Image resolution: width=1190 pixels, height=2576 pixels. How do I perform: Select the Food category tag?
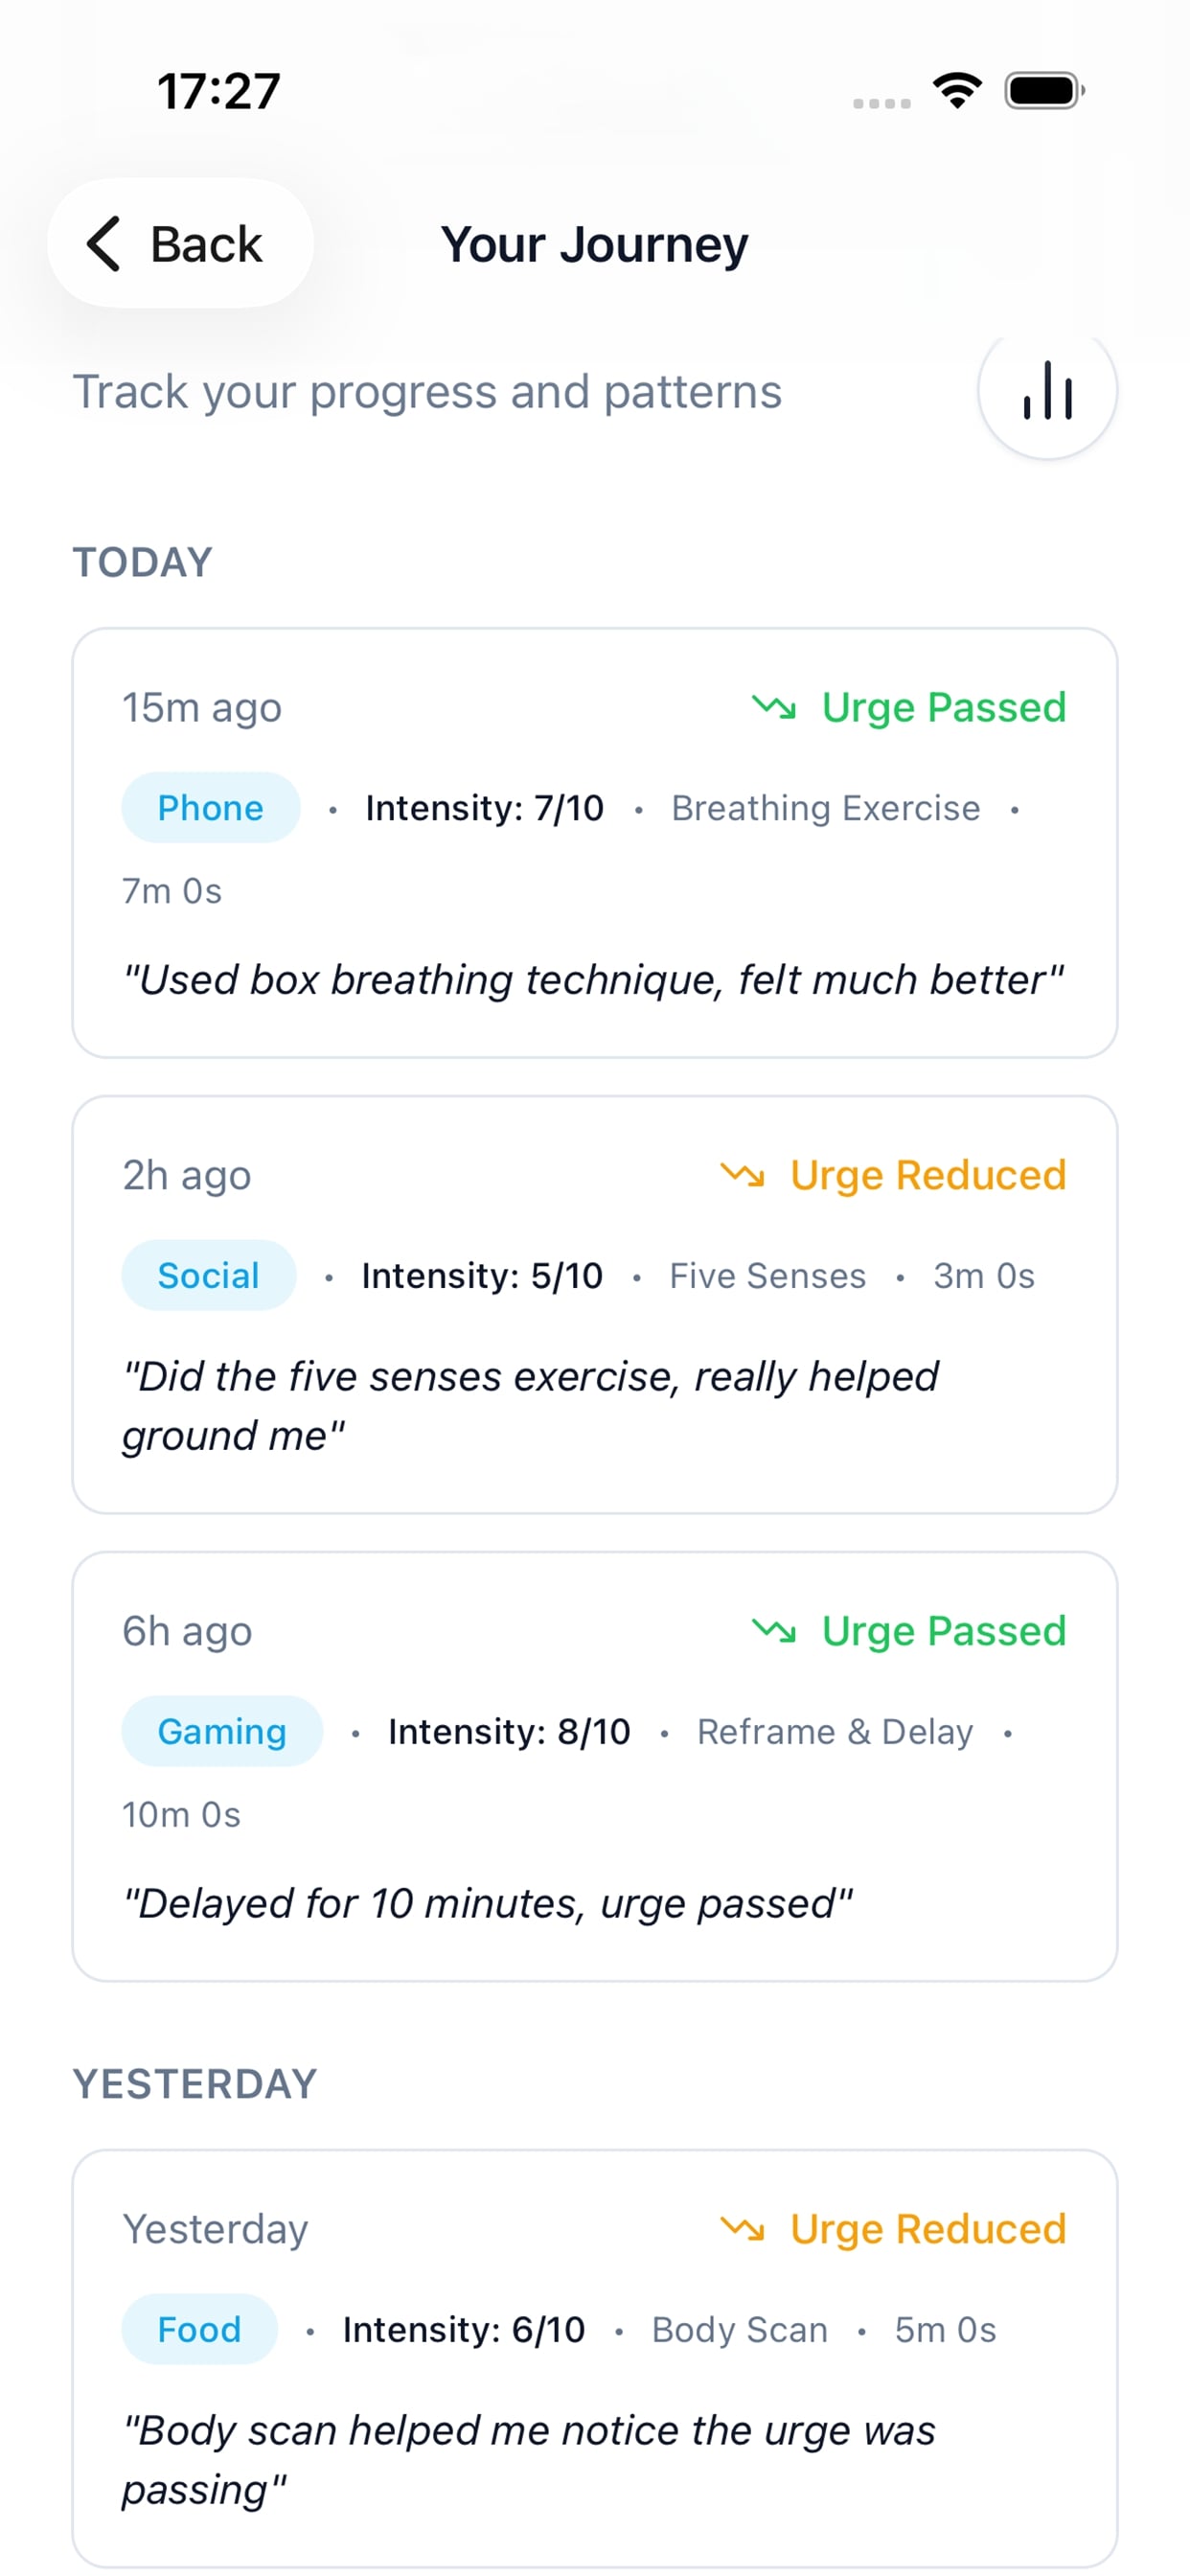[x=199, y=2329]
